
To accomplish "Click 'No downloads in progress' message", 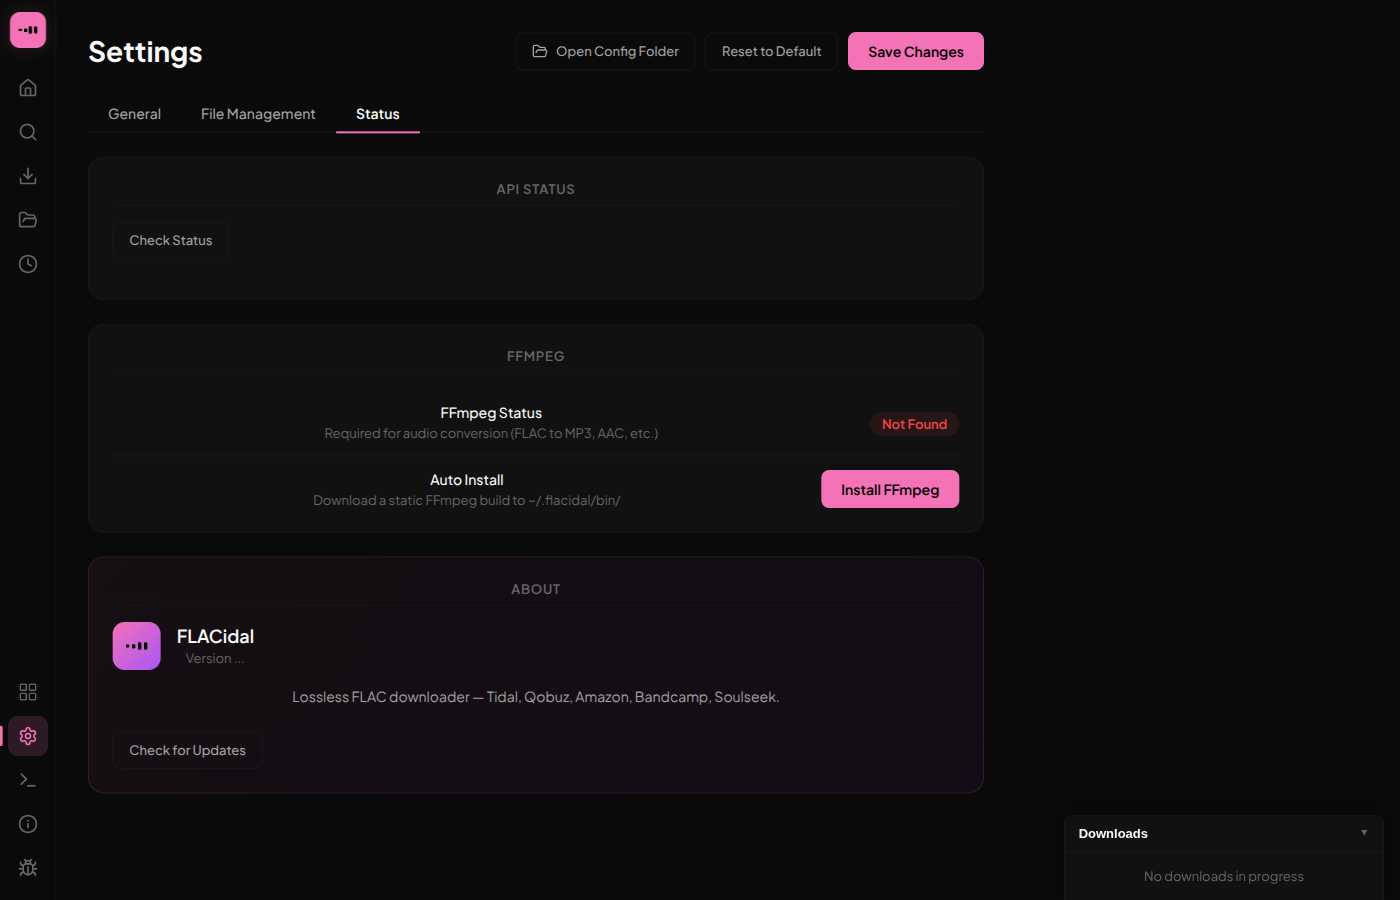I will [1224, 876].
